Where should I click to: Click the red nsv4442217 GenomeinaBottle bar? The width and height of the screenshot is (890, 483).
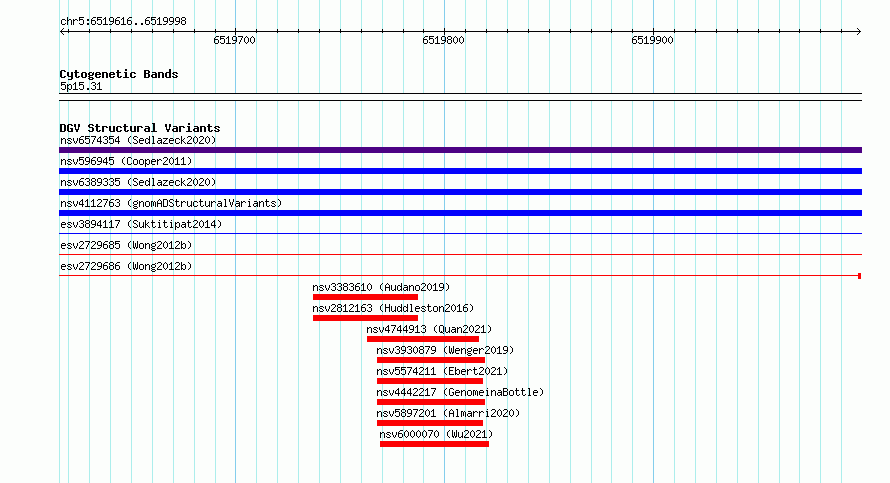pos(431,402)
